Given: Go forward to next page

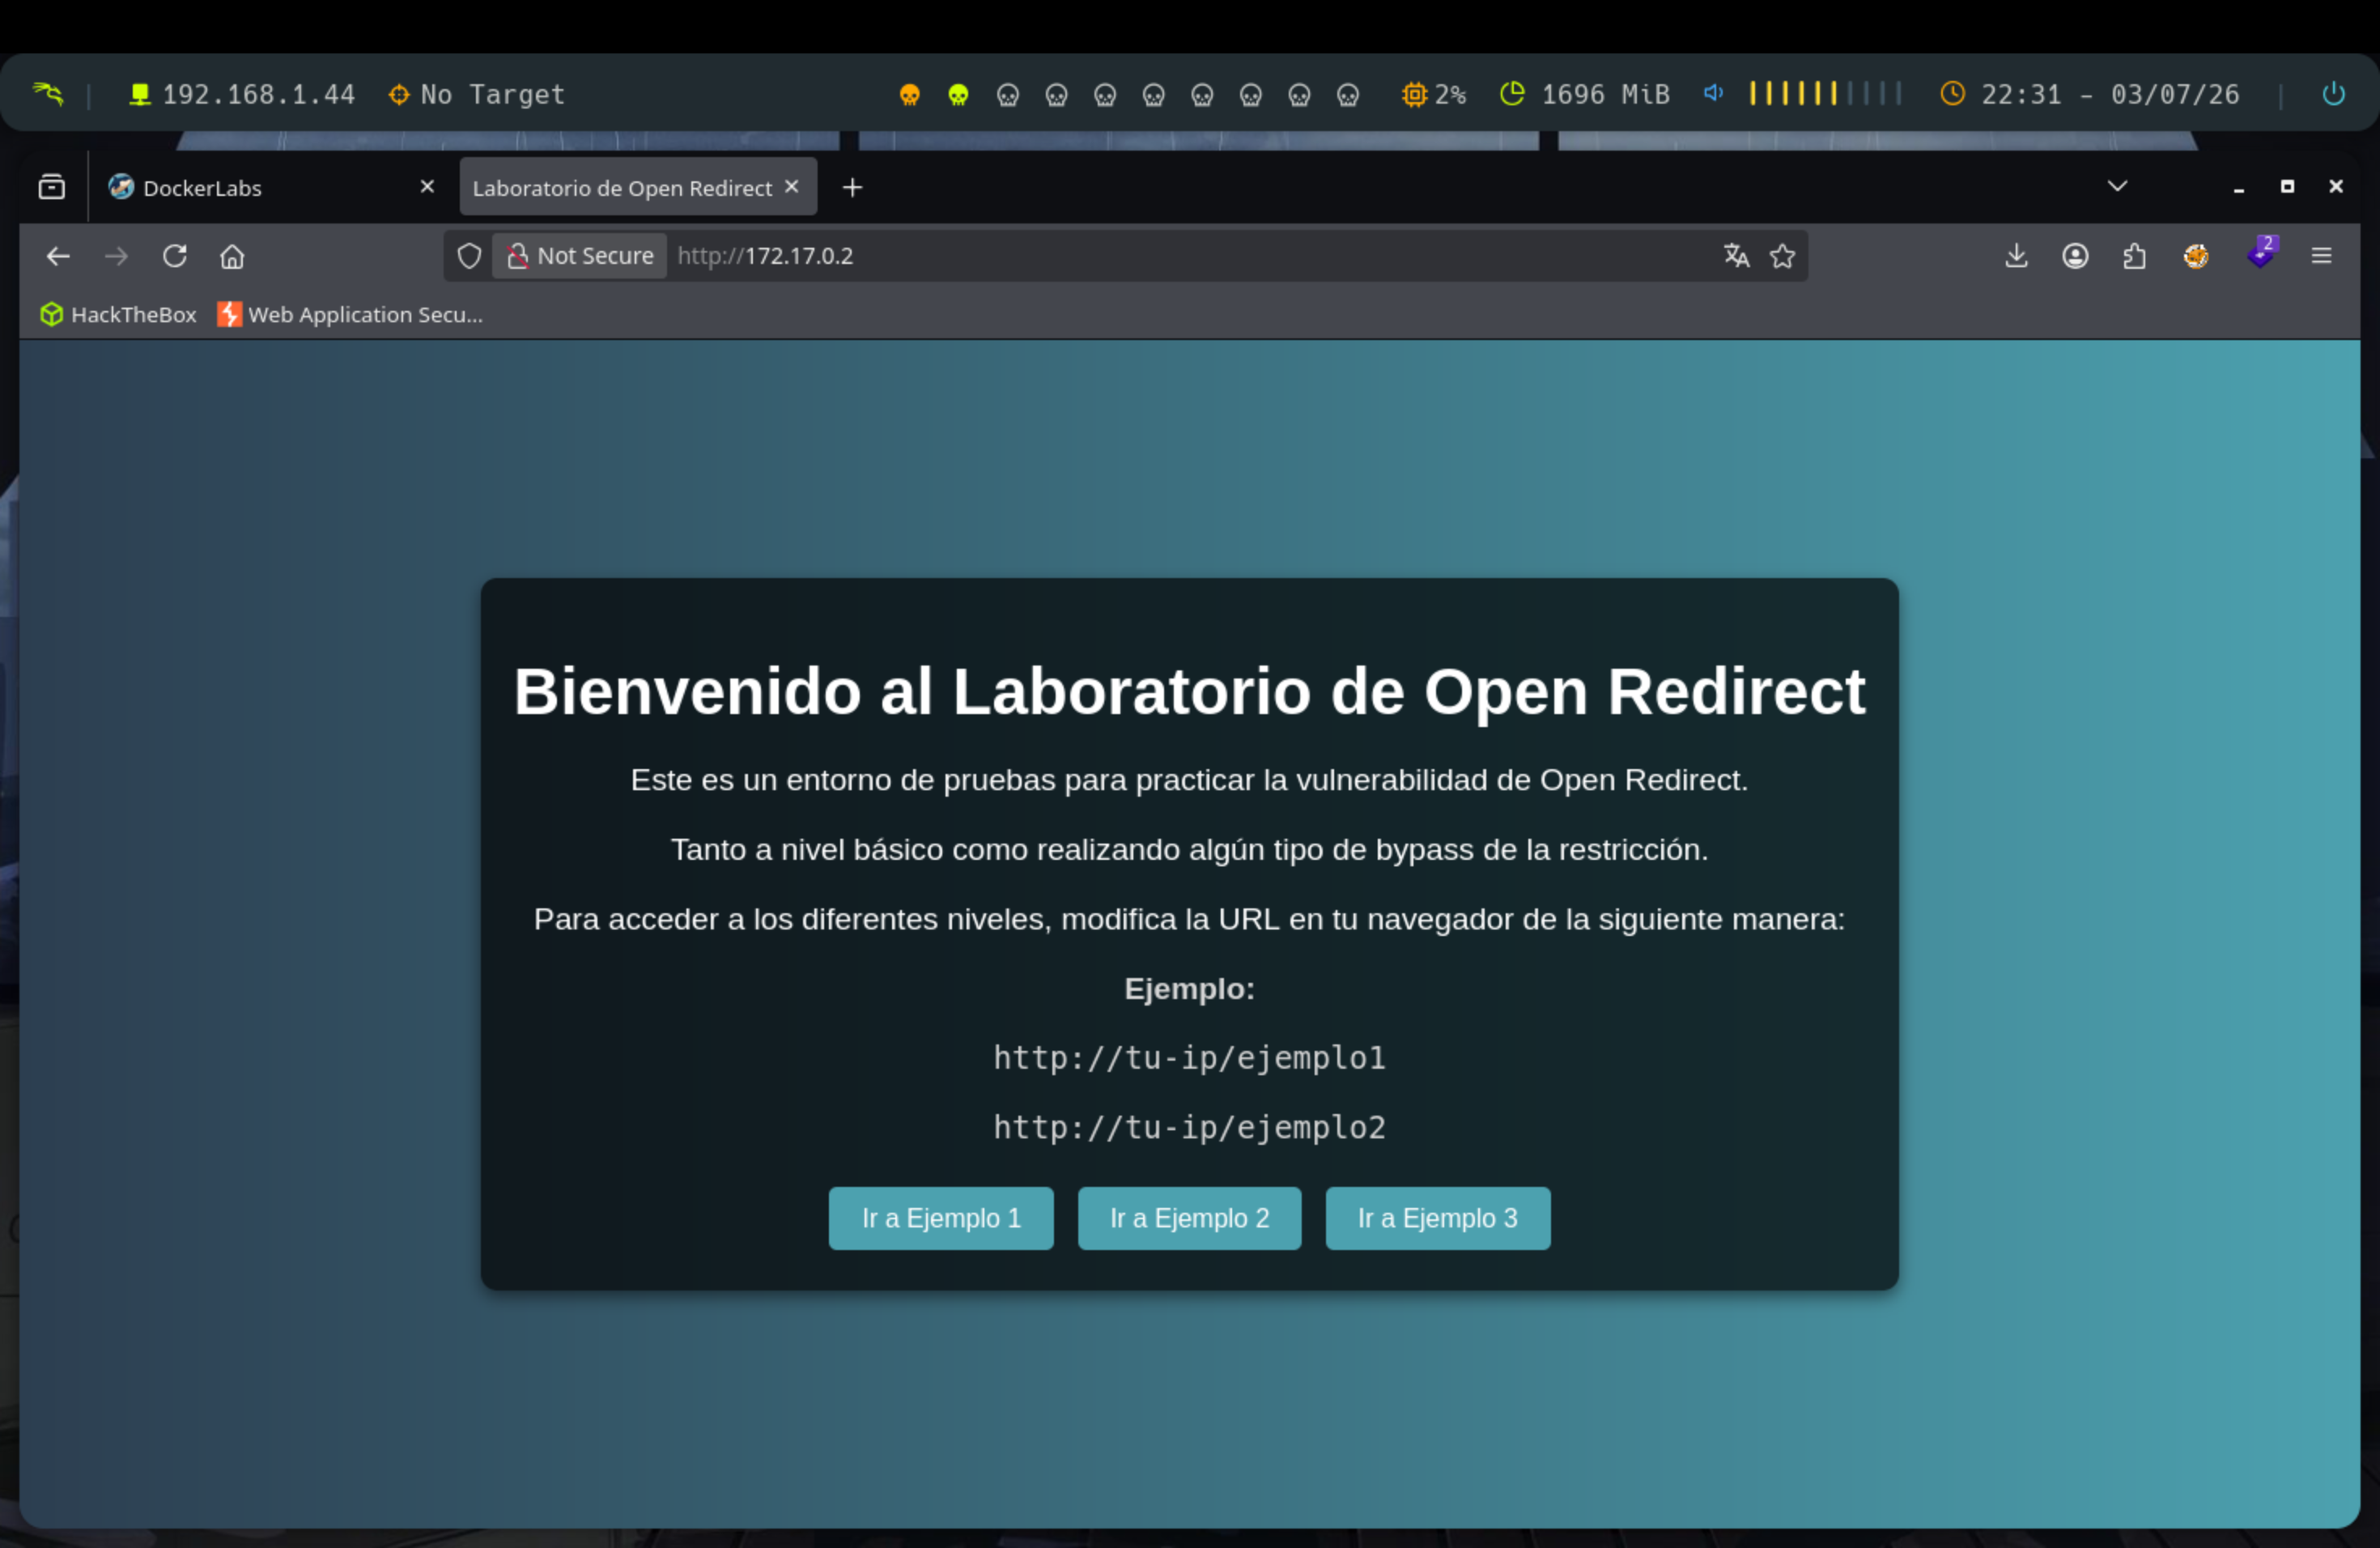Looking at the screenshot, I should pos(116,256).
